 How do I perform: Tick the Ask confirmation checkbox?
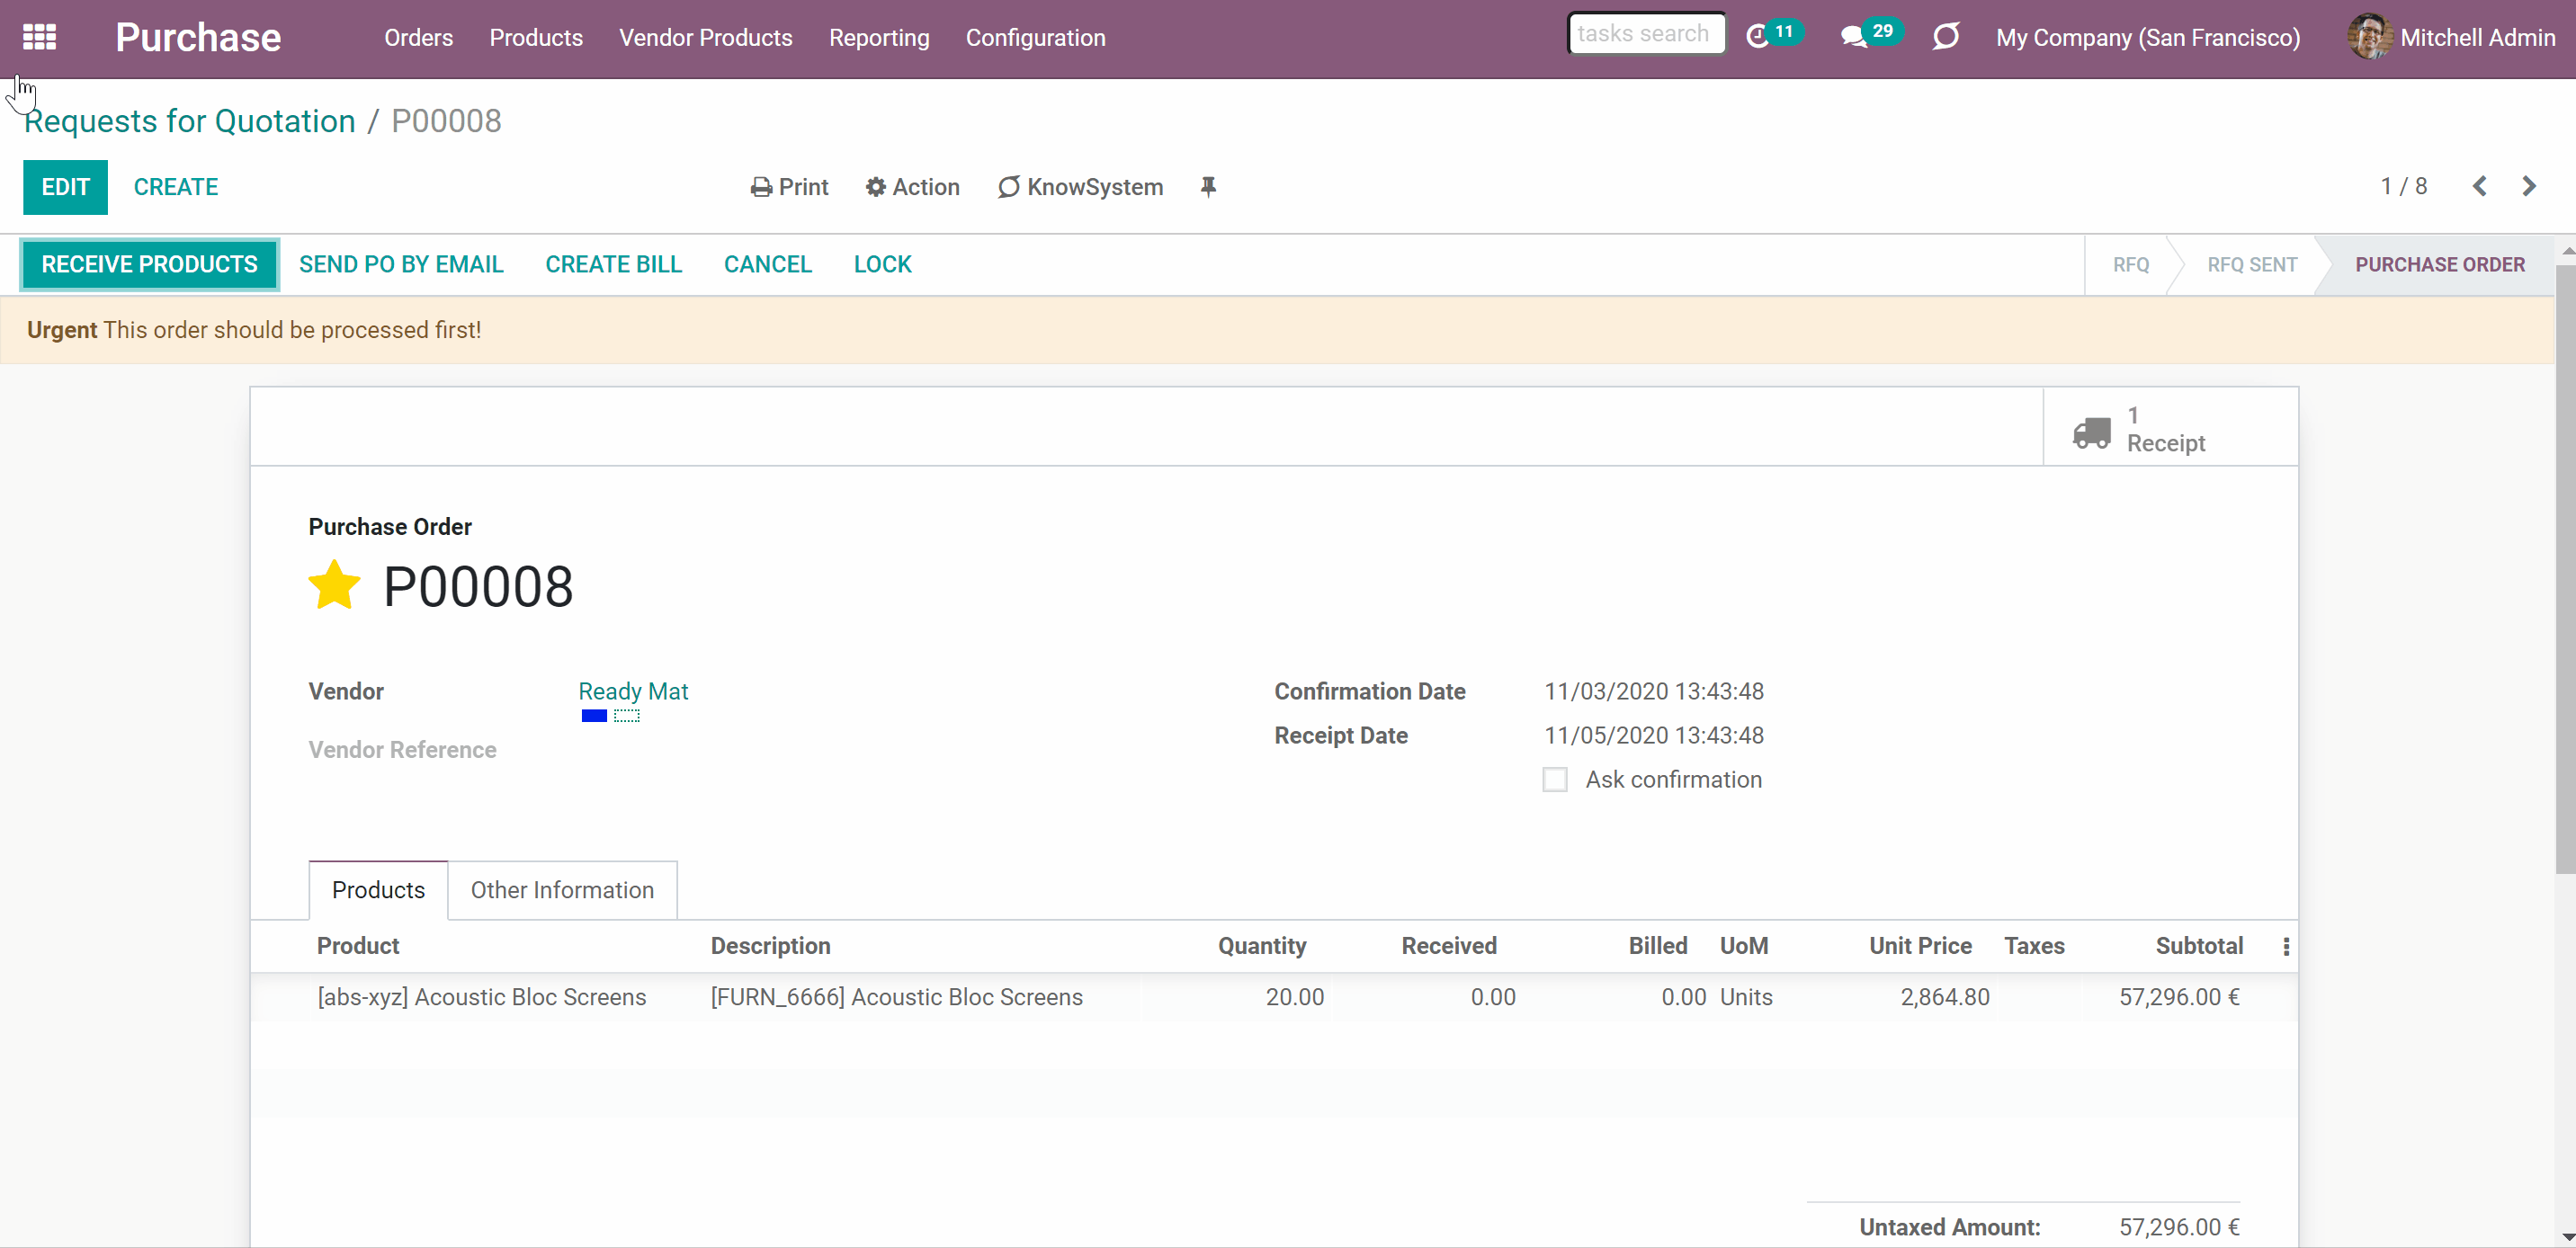[1554, 779]
